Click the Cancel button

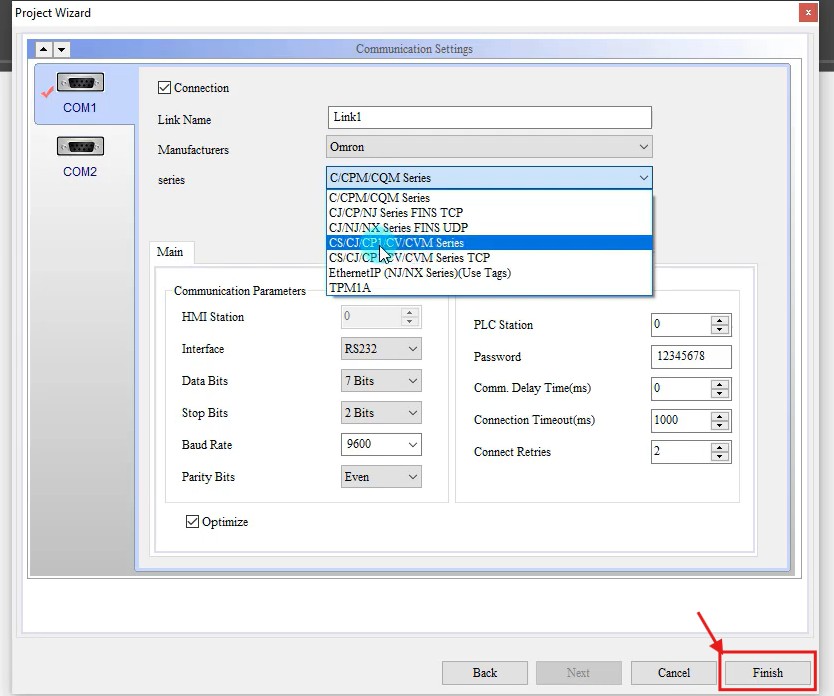(x=674, y=673)
